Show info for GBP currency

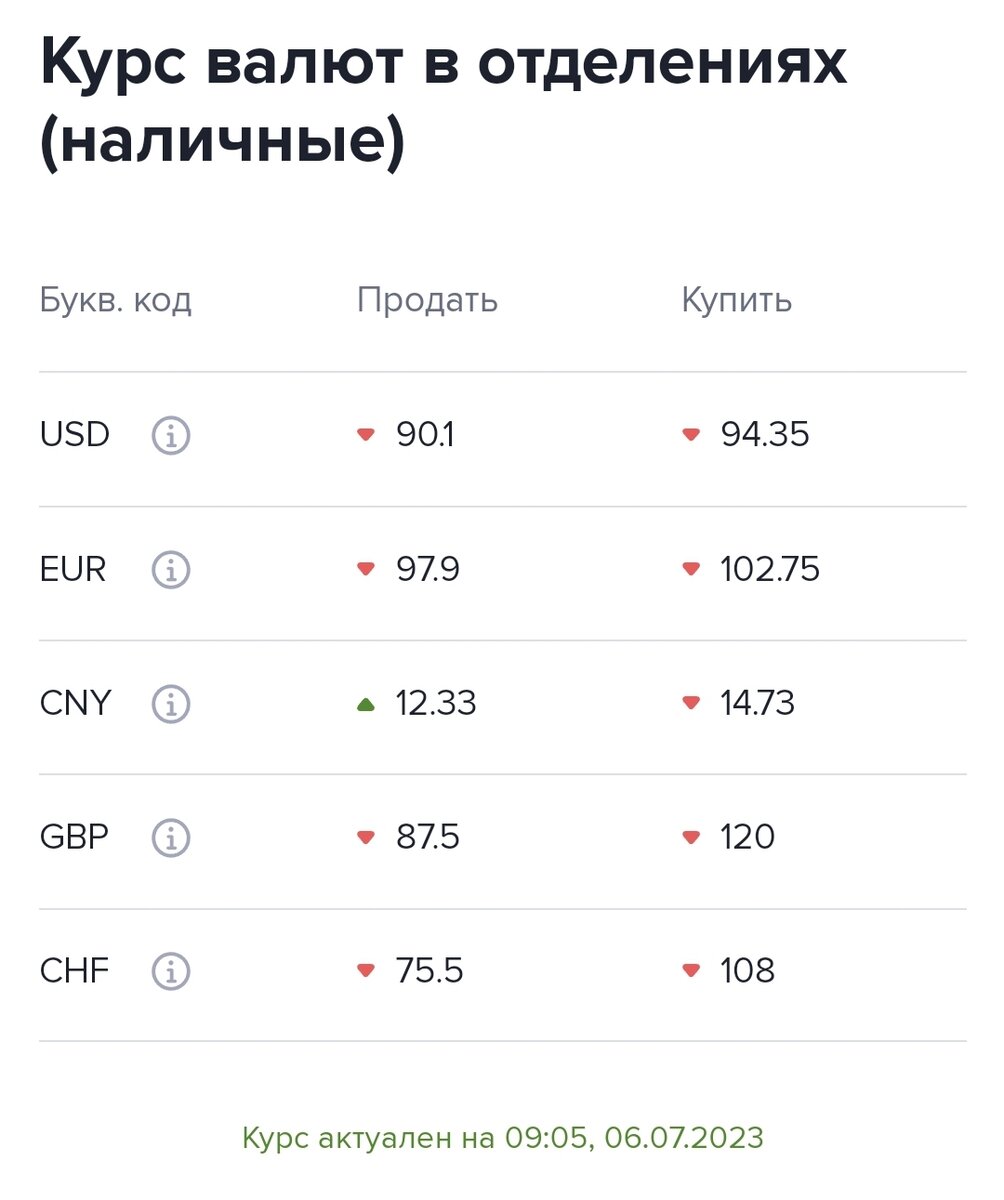pyautogui.click(x=171, y=837)
